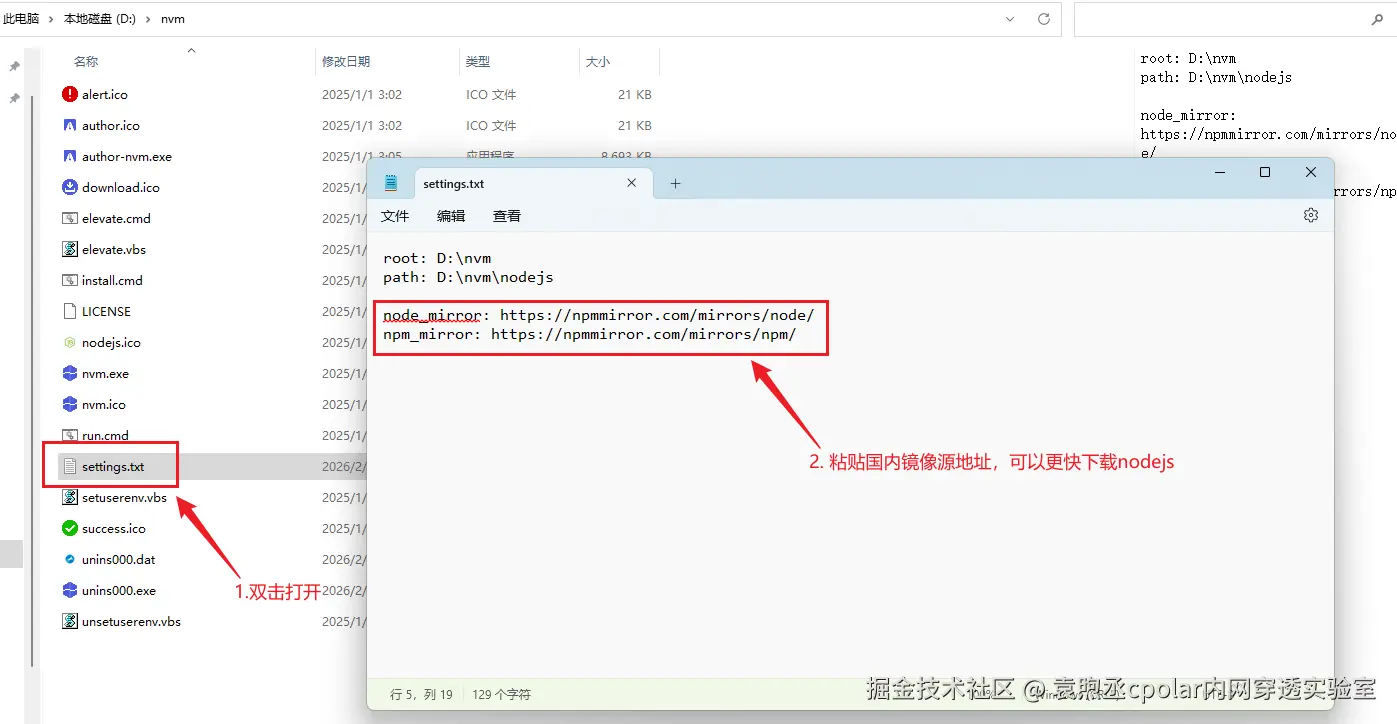Maximize the Notepad window
The width and height of the screenshot is (1397, 724).
coord(1264,173)
